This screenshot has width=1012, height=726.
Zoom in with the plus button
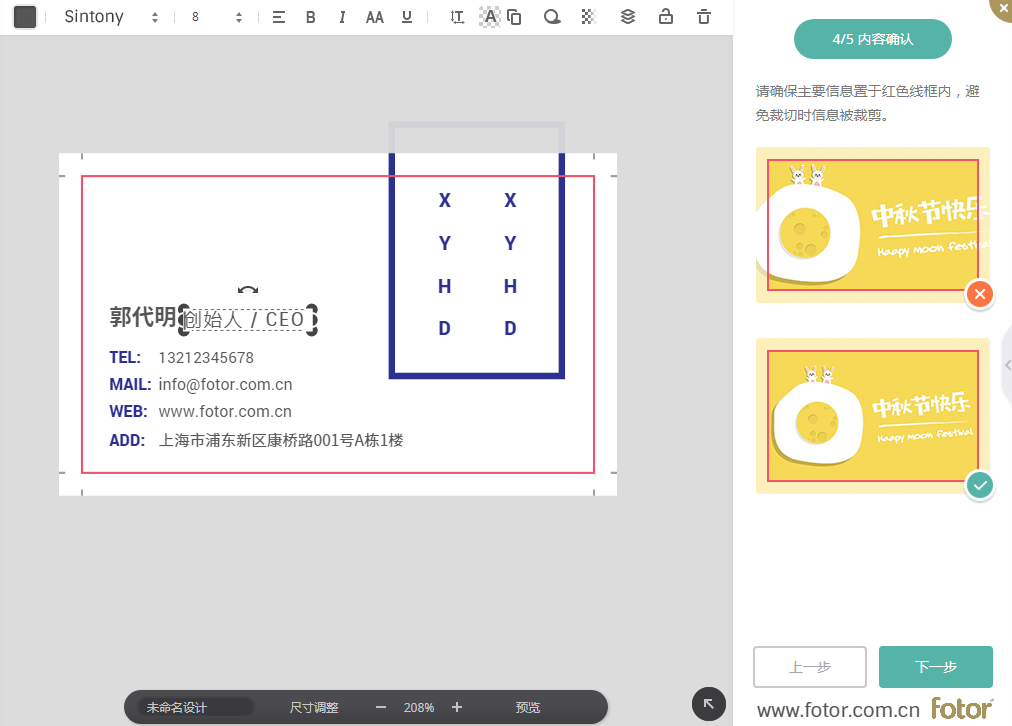tap(457, 707)
